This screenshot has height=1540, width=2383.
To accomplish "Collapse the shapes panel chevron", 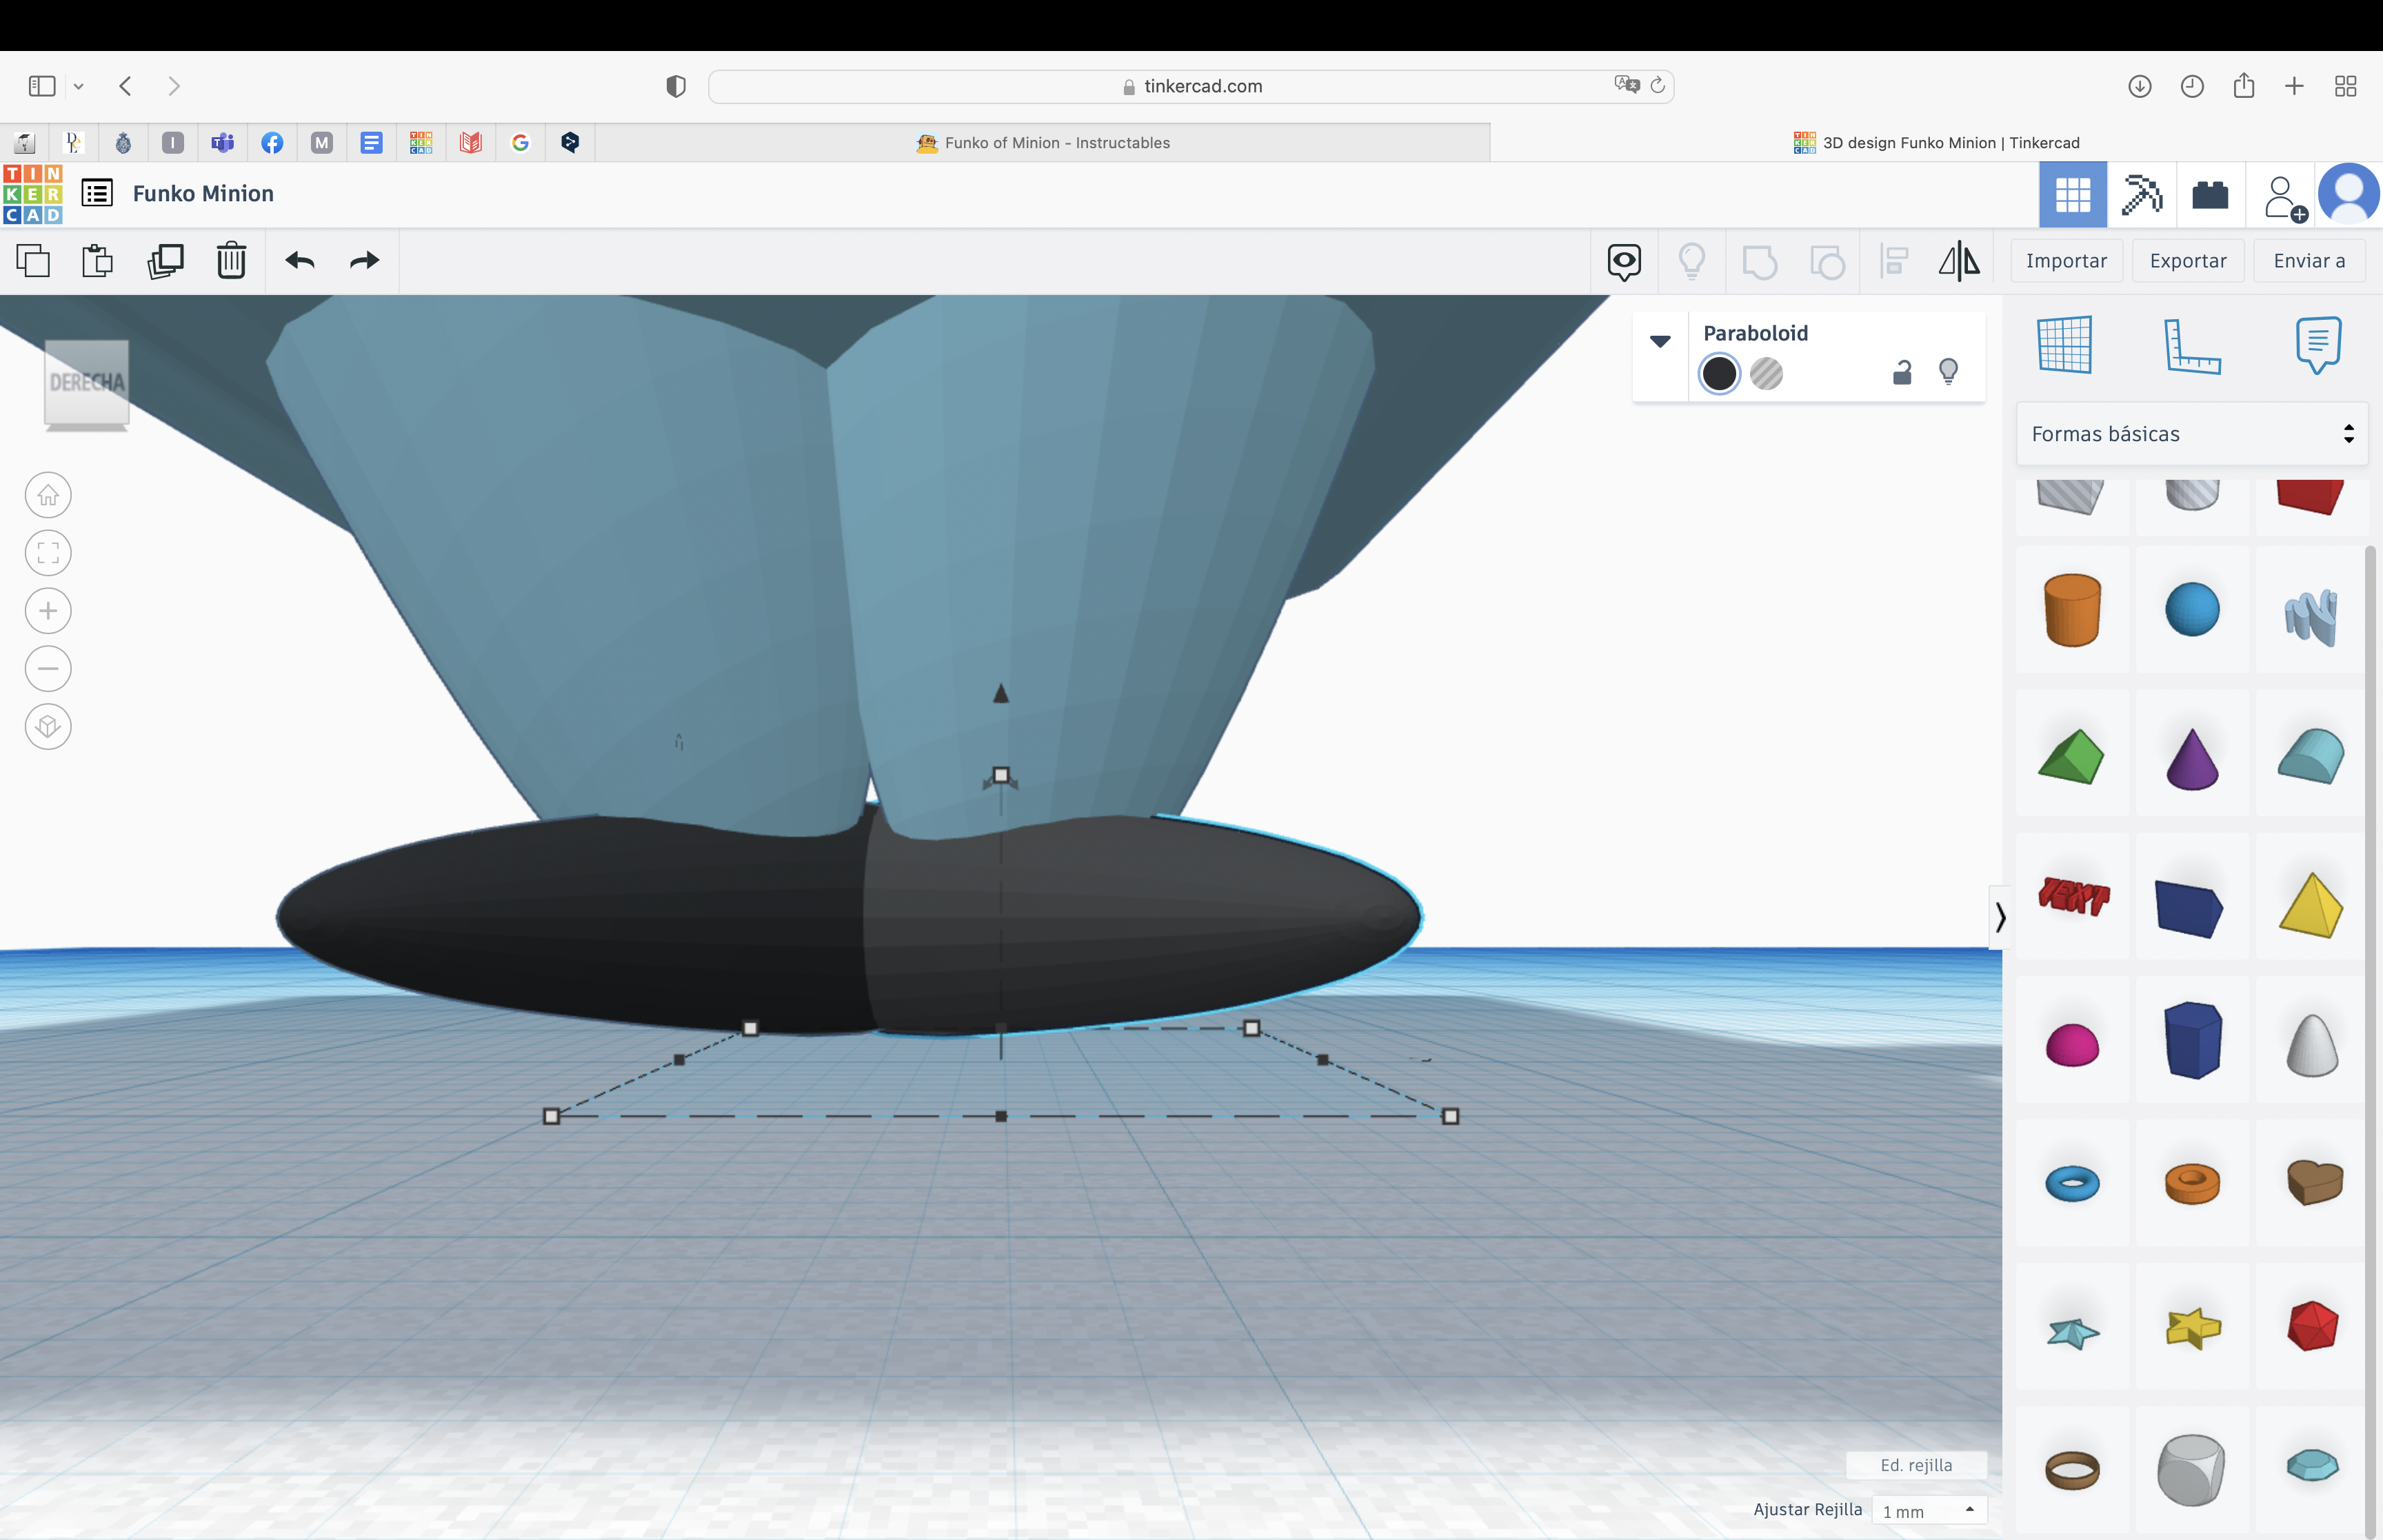I will [x=1999, y=917].
